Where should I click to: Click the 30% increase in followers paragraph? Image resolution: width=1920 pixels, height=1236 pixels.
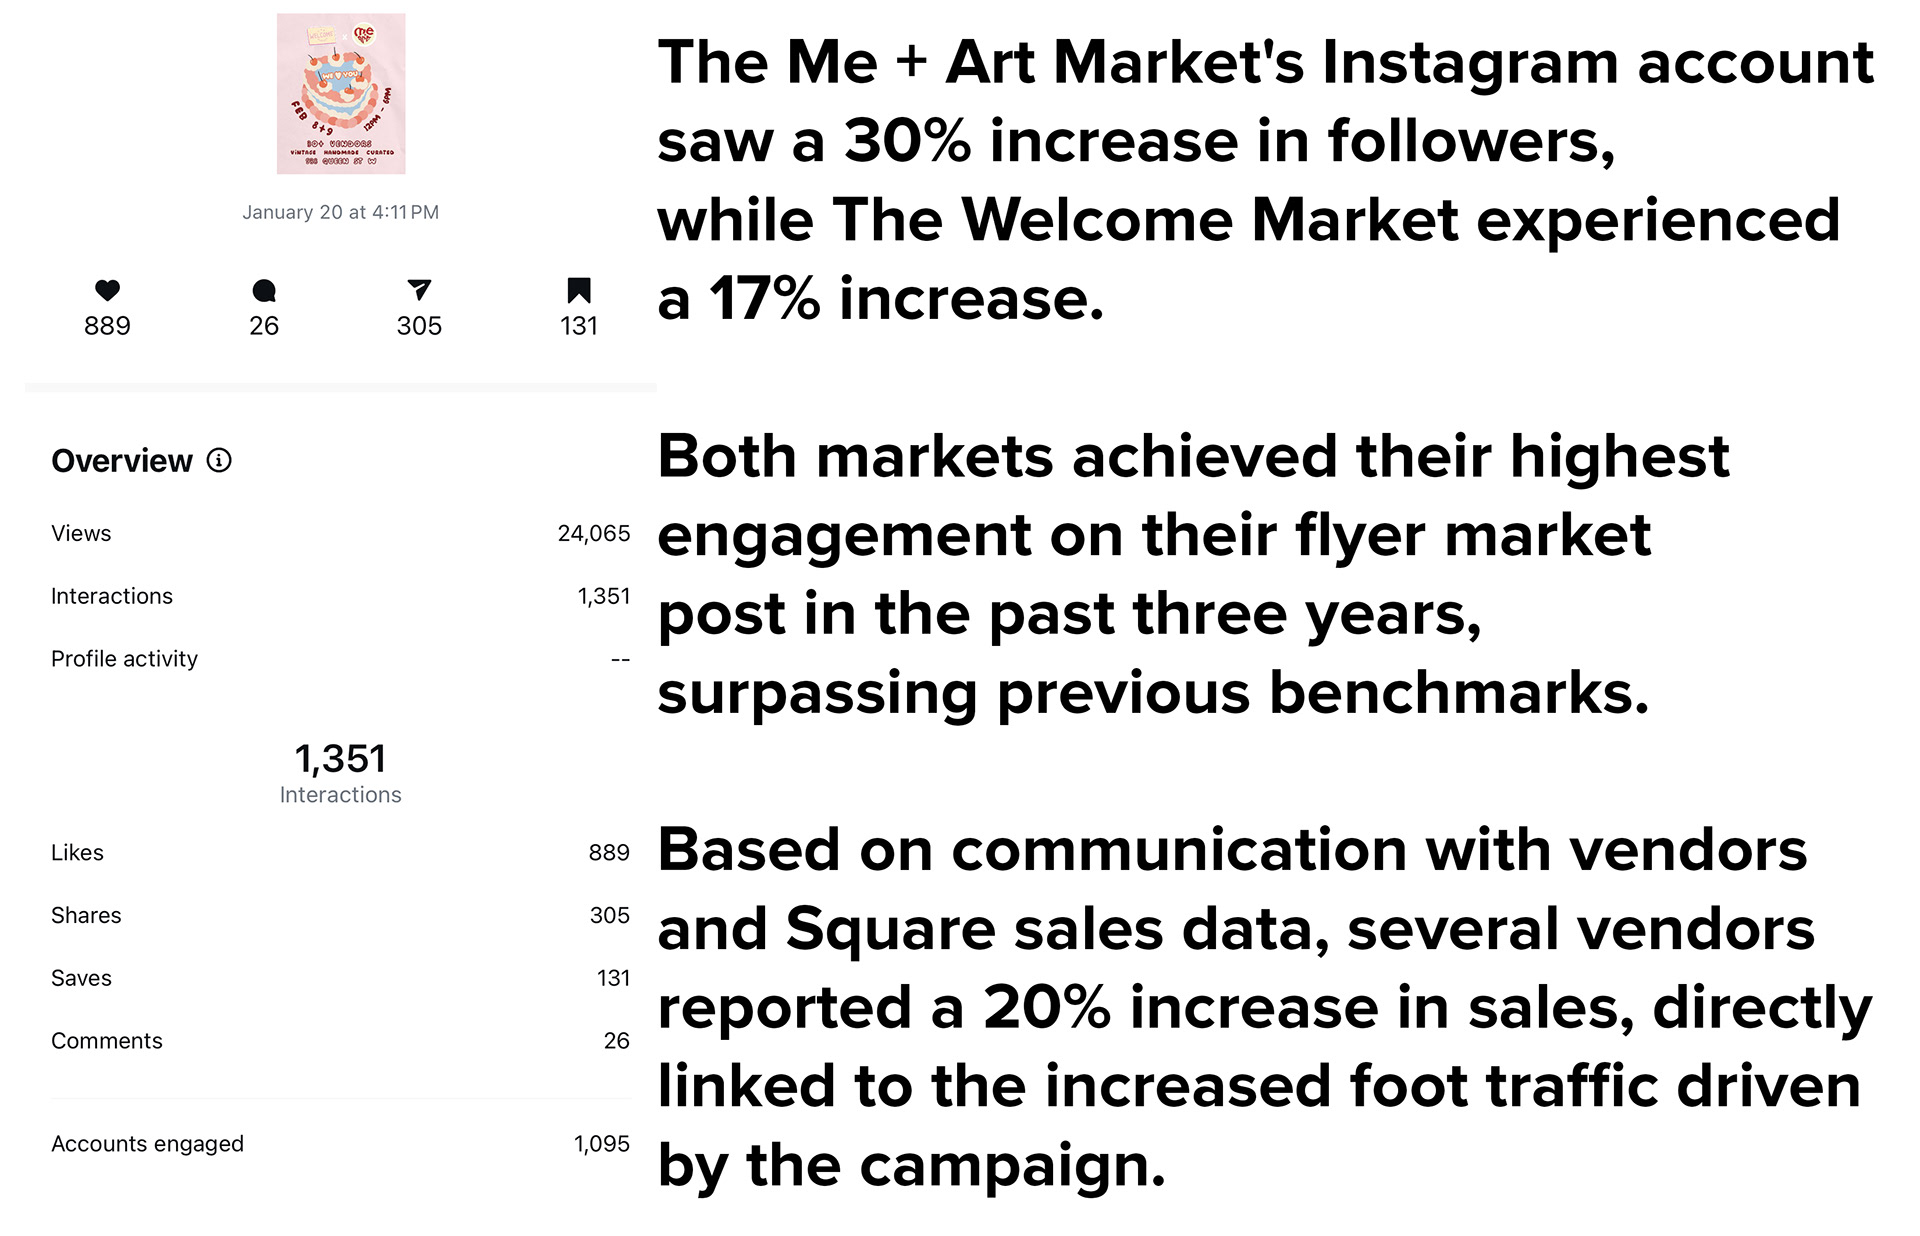tap(1265, 180)
